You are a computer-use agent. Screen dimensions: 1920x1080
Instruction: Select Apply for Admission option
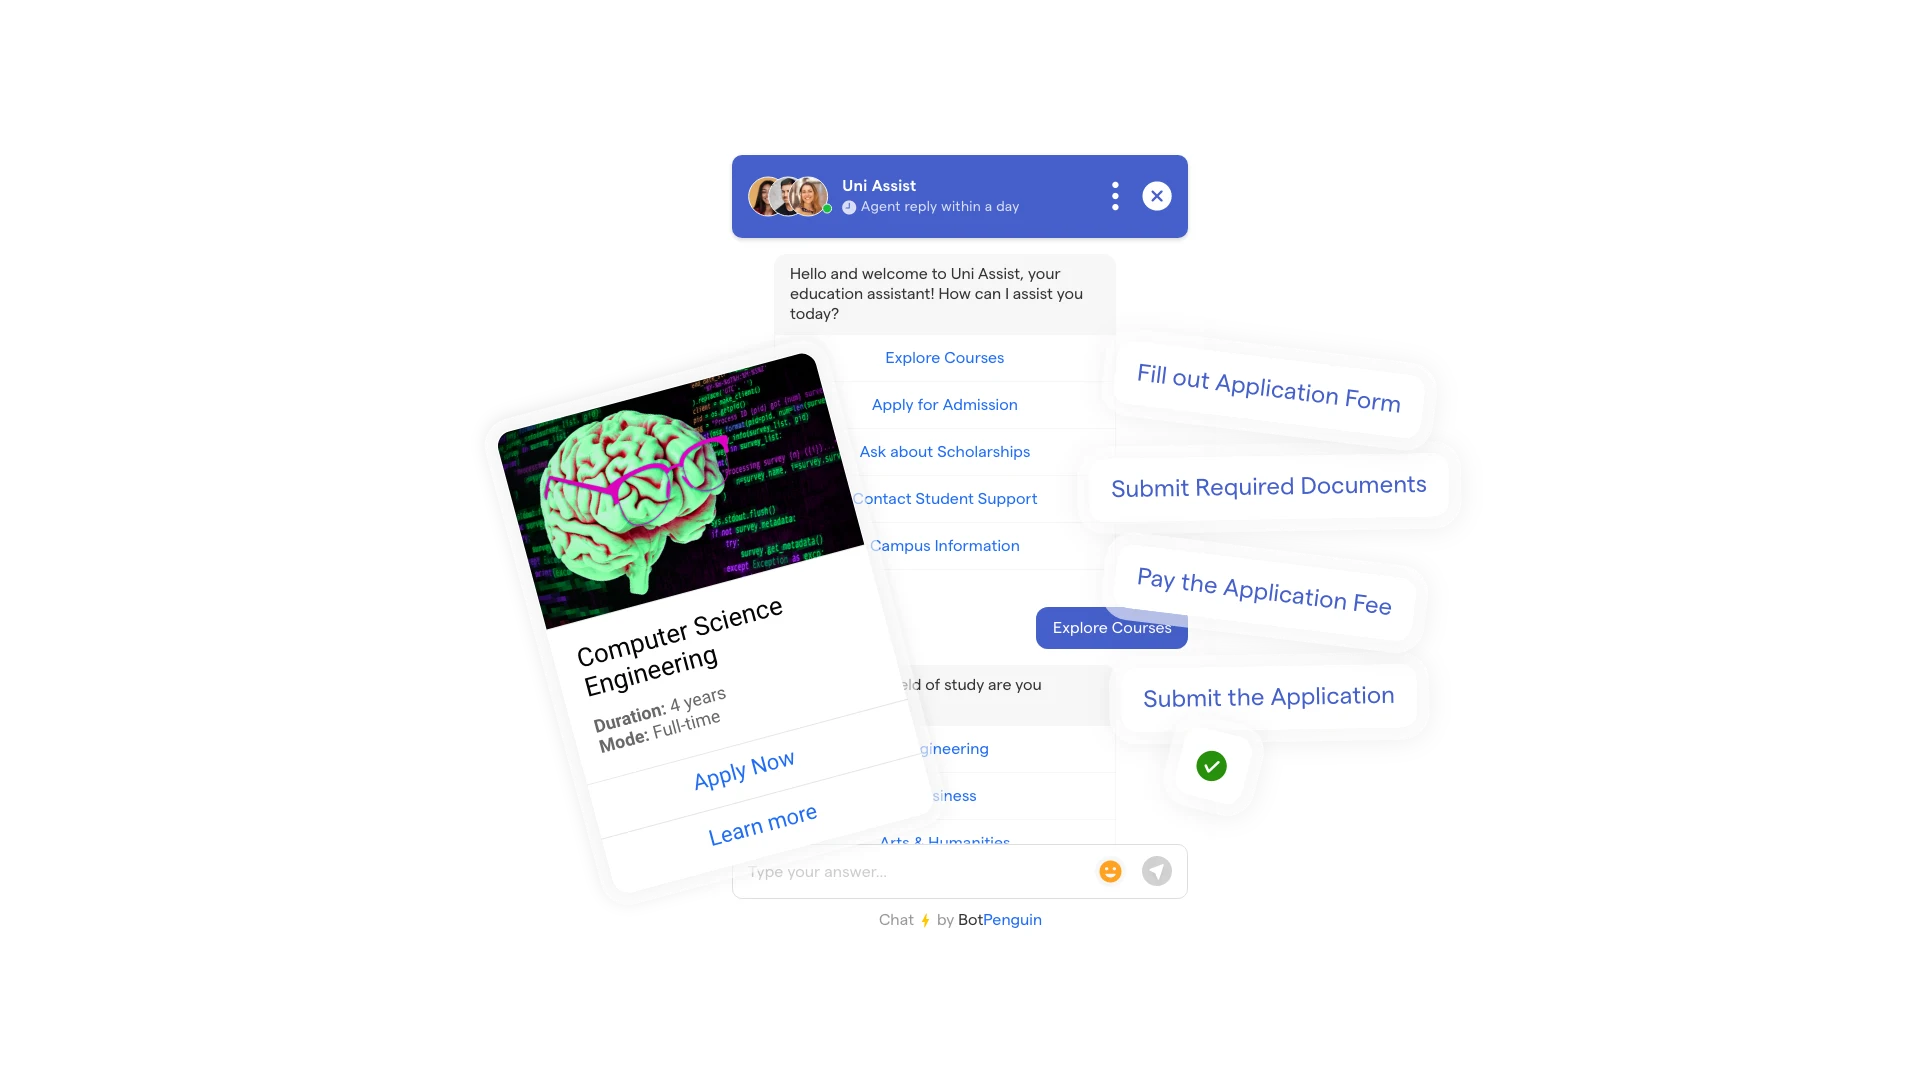pyautogui.click(x=944, y=404)
